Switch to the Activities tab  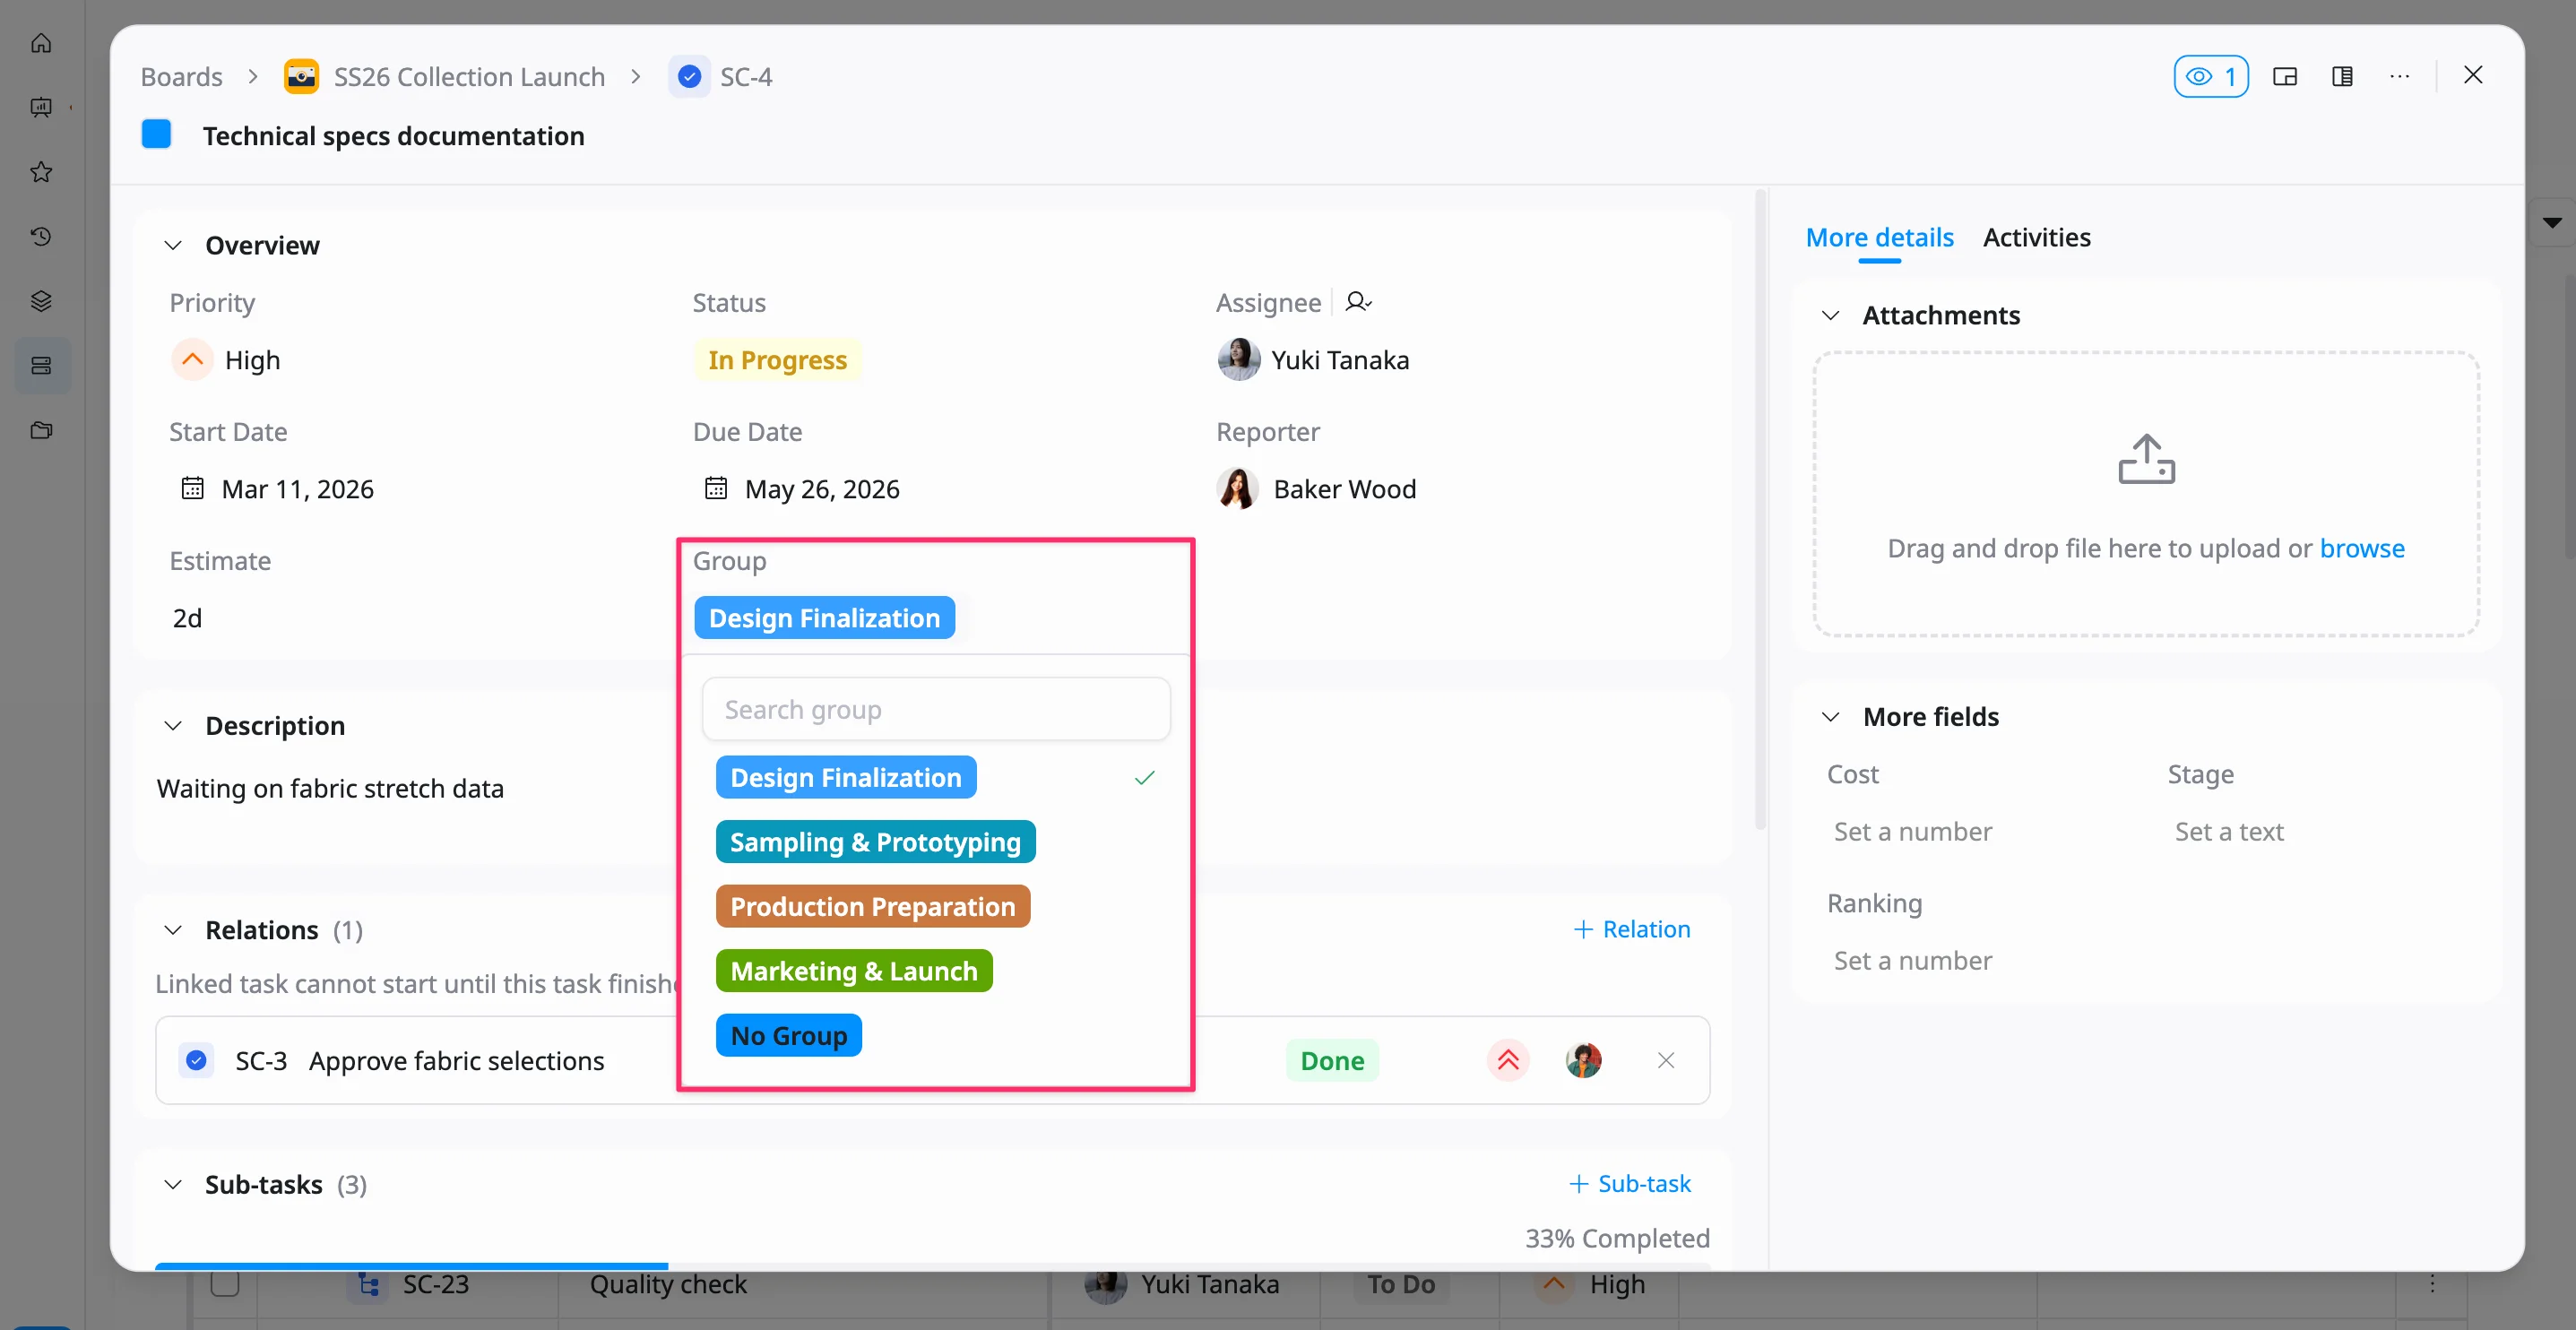pyautogui.click(x=2036, y=237)
